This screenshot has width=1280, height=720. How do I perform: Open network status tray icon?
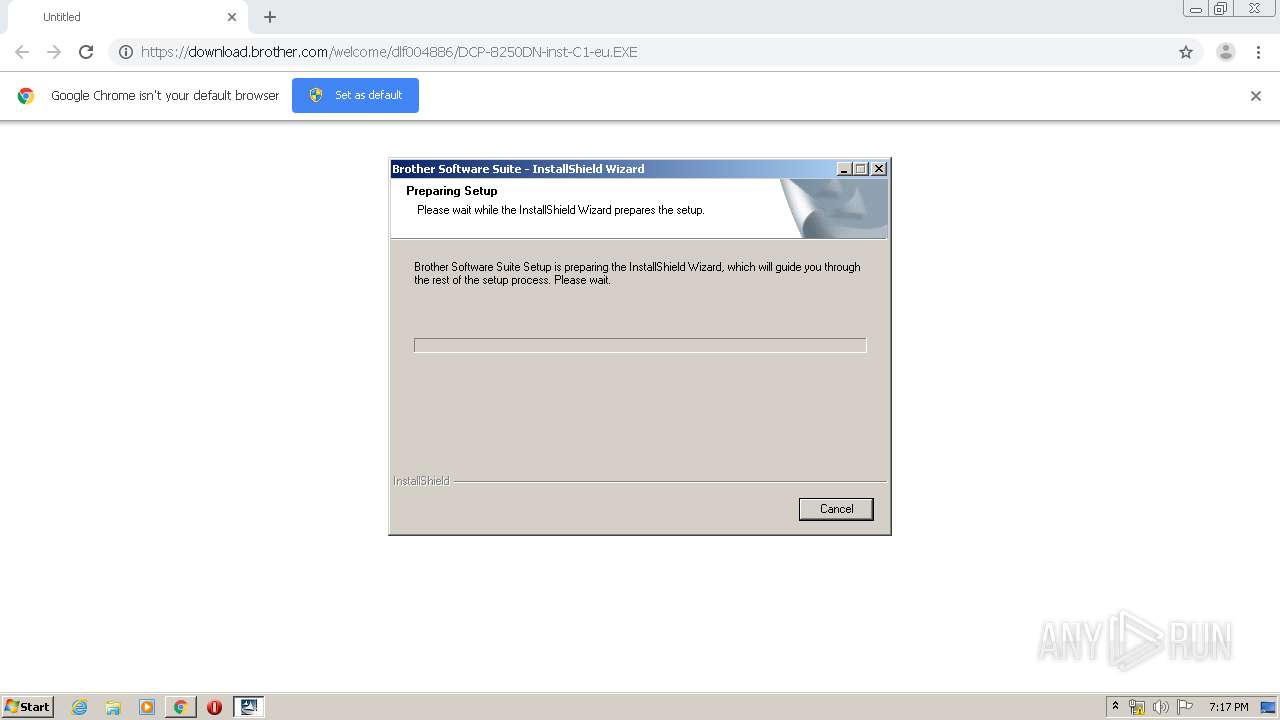1137,707
